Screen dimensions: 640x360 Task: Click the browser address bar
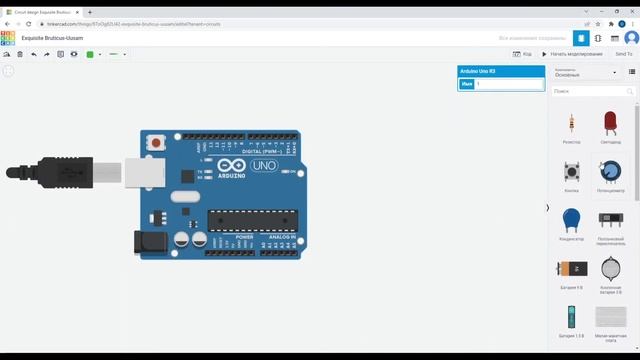[x=310, y=24]
